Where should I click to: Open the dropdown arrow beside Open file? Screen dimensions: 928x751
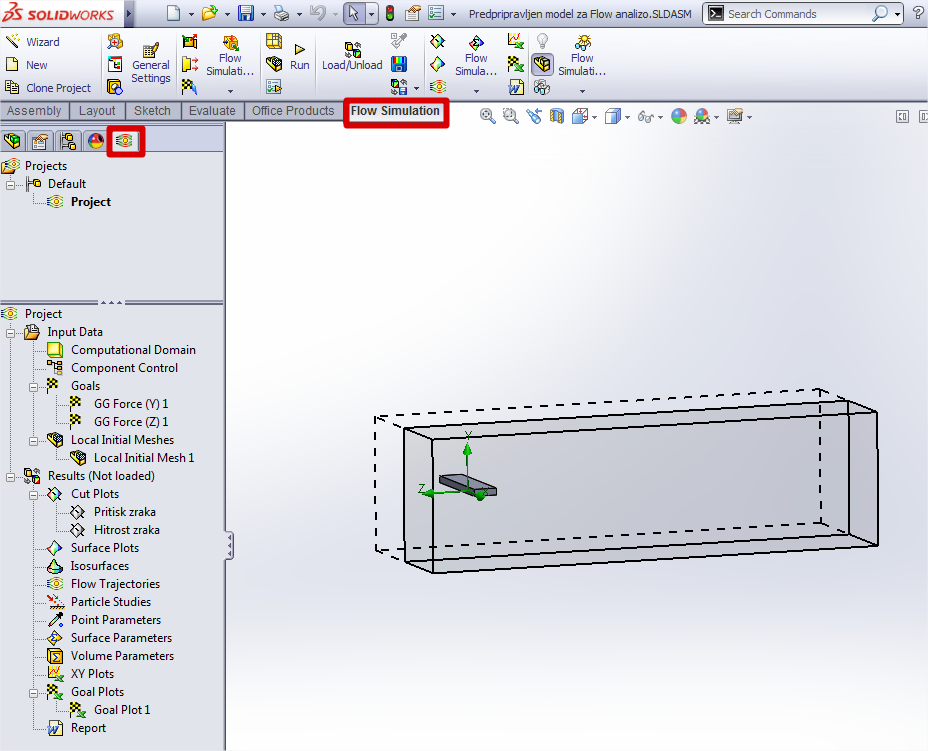[227, 14]
